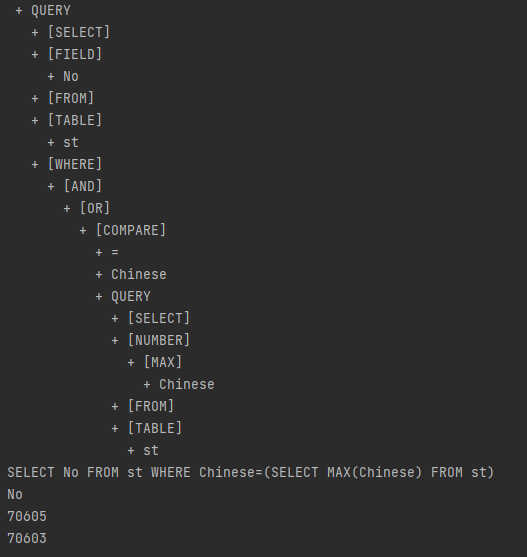Click the plus before [OR] node
Image resolution: width=527 pixels, height=557 pixels.
(67, 209)
